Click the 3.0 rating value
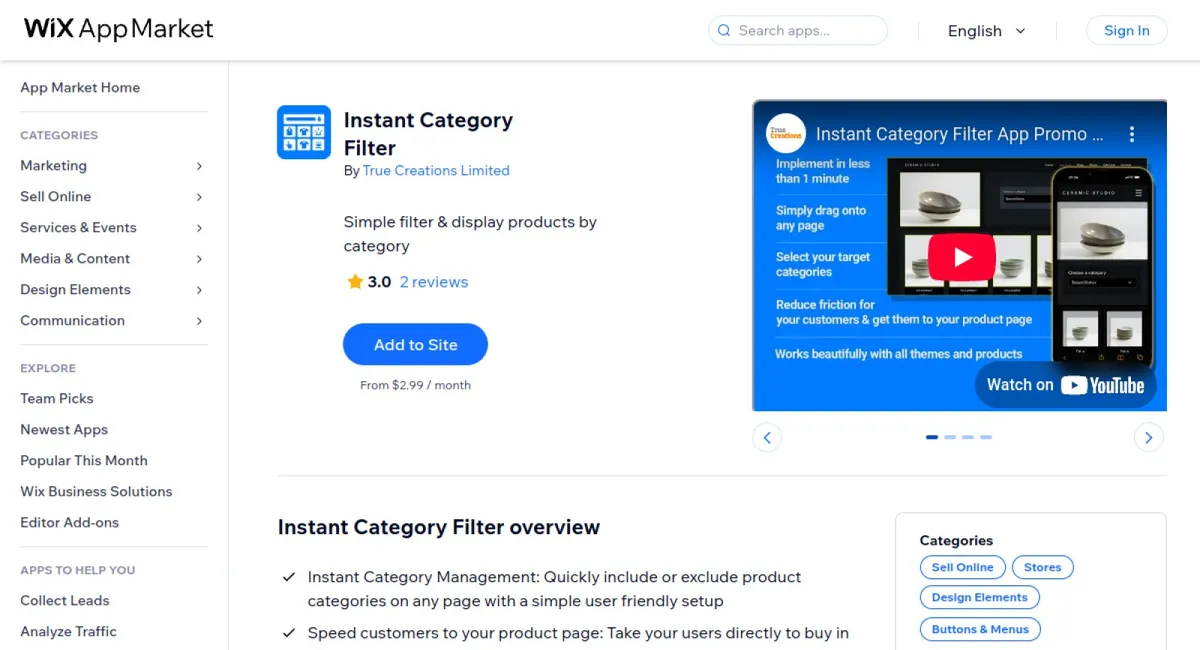This screenshot has width=1200, height=650. point(379,282)
